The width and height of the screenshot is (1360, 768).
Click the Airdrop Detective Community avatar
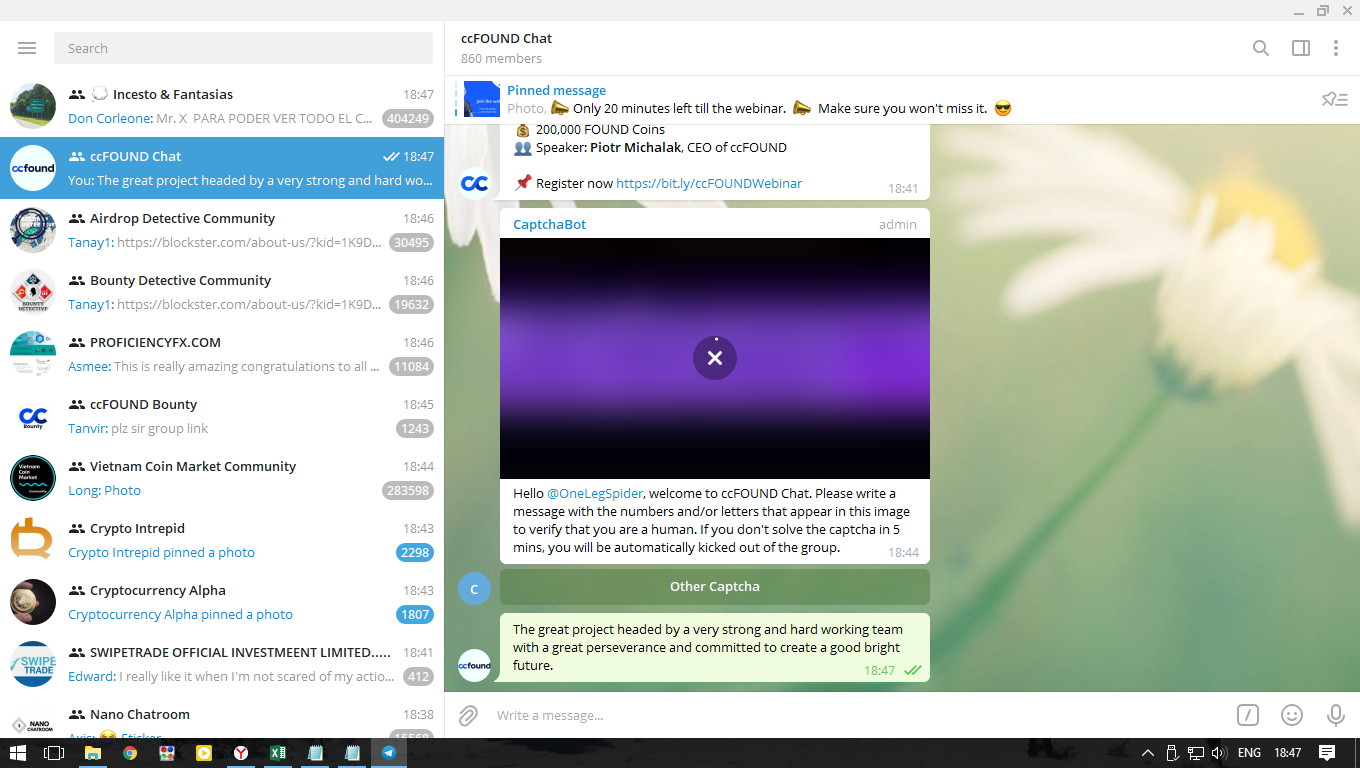point(33,231)
